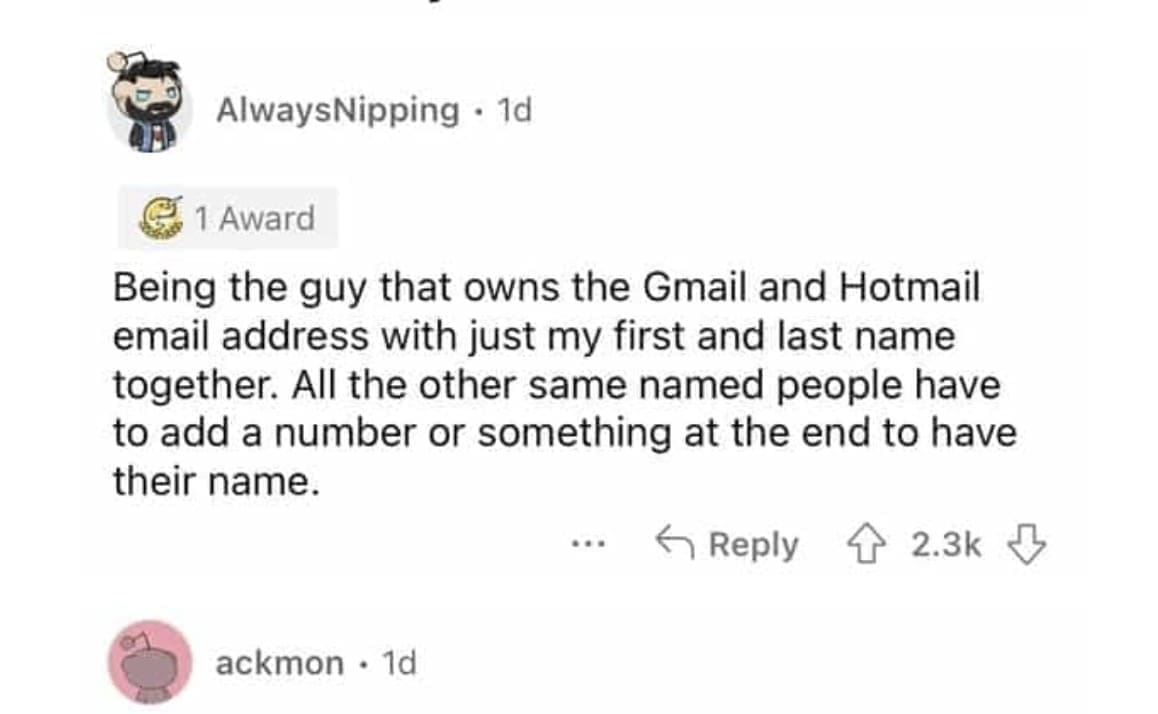Click the 1d timestamp beside ackmon
Image resolution: width=1158 pixels, height=714 pixels.
click(x=400, y=662)
